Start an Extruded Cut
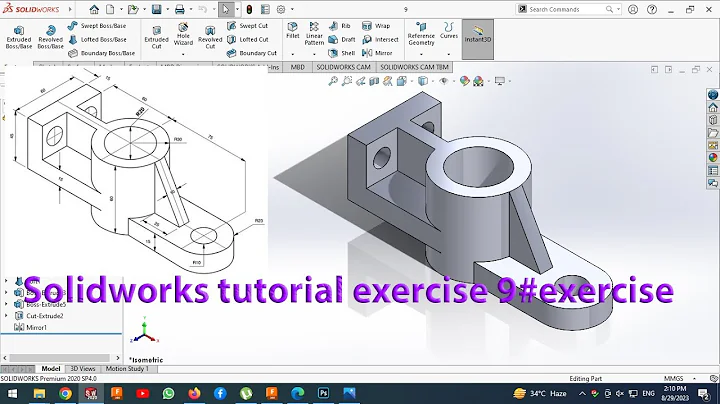Viewport: 720px width, 404px height. [x=157, y=38]
